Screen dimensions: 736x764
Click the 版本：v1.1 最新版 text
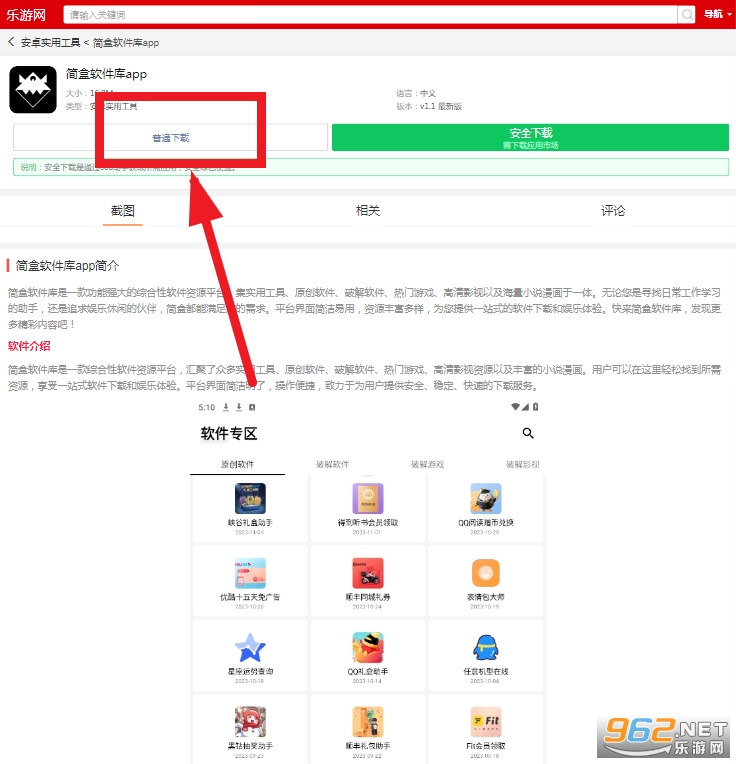point(429,106)
